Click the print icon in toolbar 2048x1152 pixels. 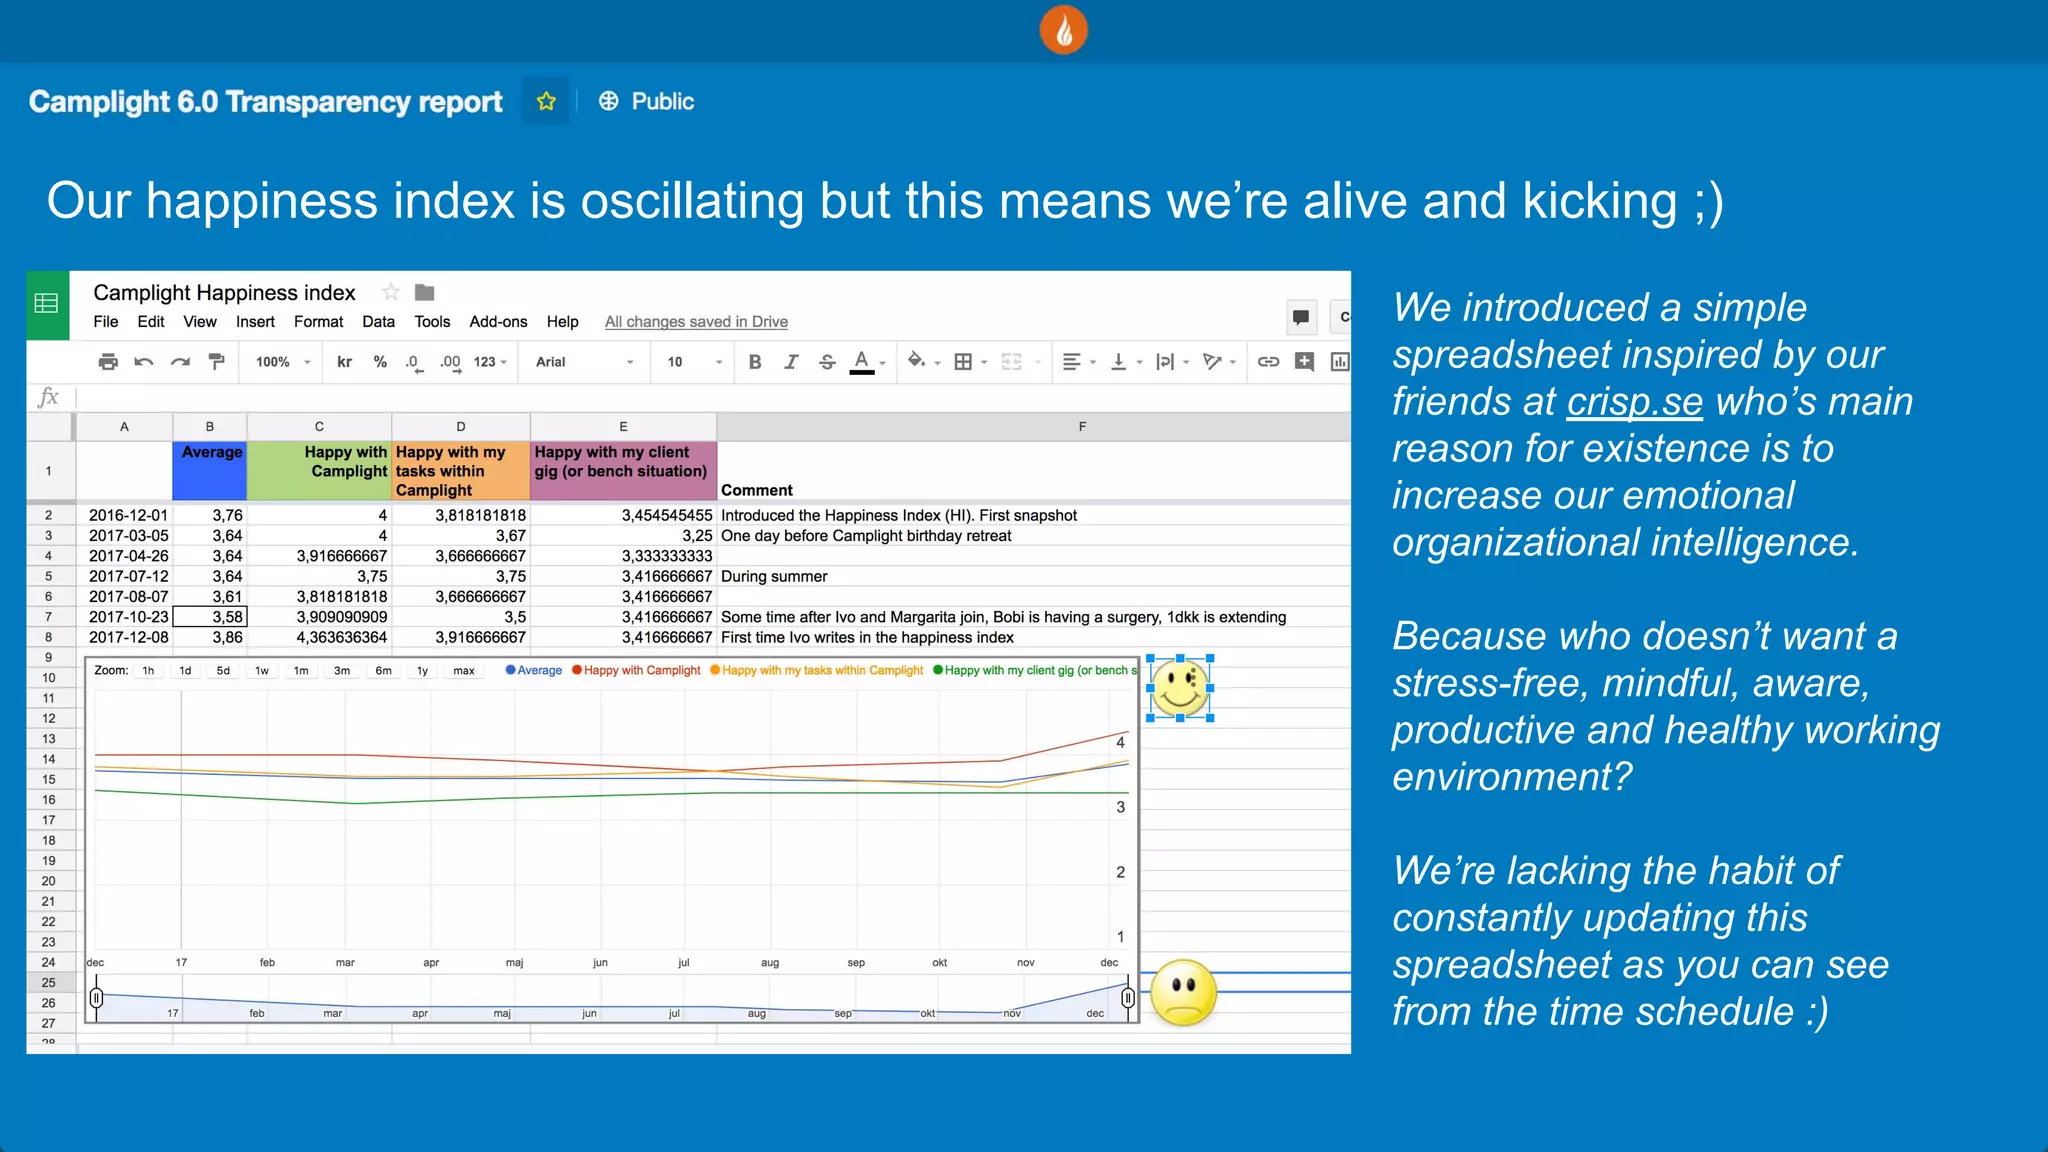point(108,362)
